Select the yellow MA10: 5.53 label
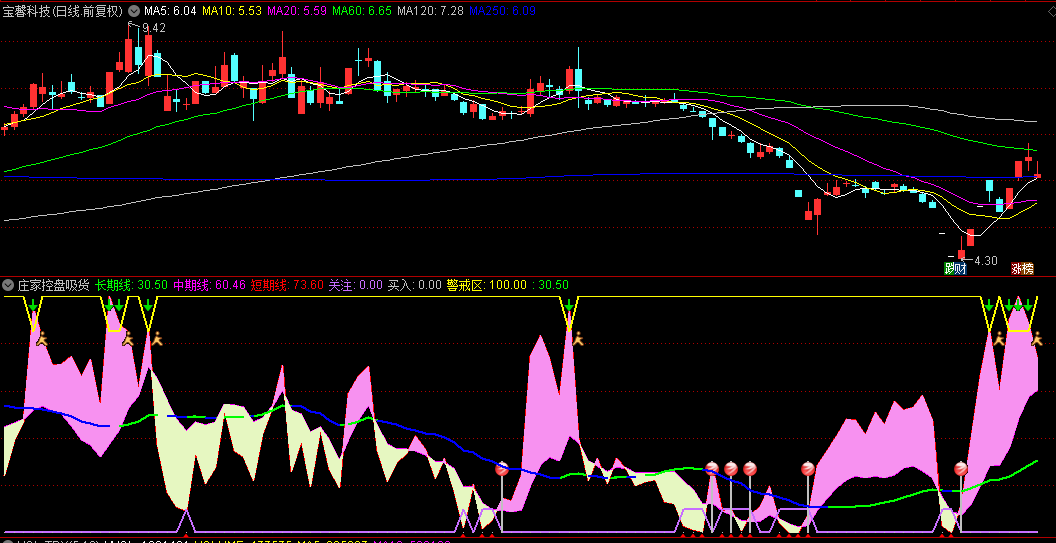 (232, 11)
